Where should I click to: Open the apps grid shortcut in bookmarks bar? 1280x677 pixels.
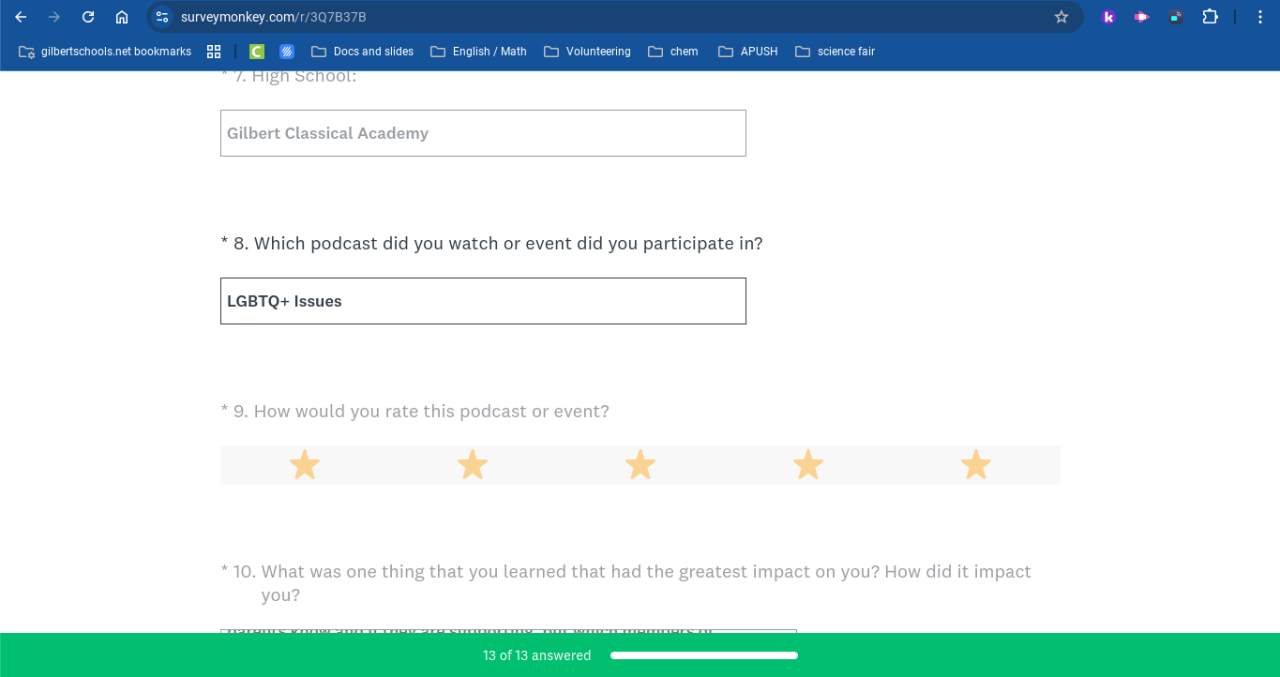point(214,51)
